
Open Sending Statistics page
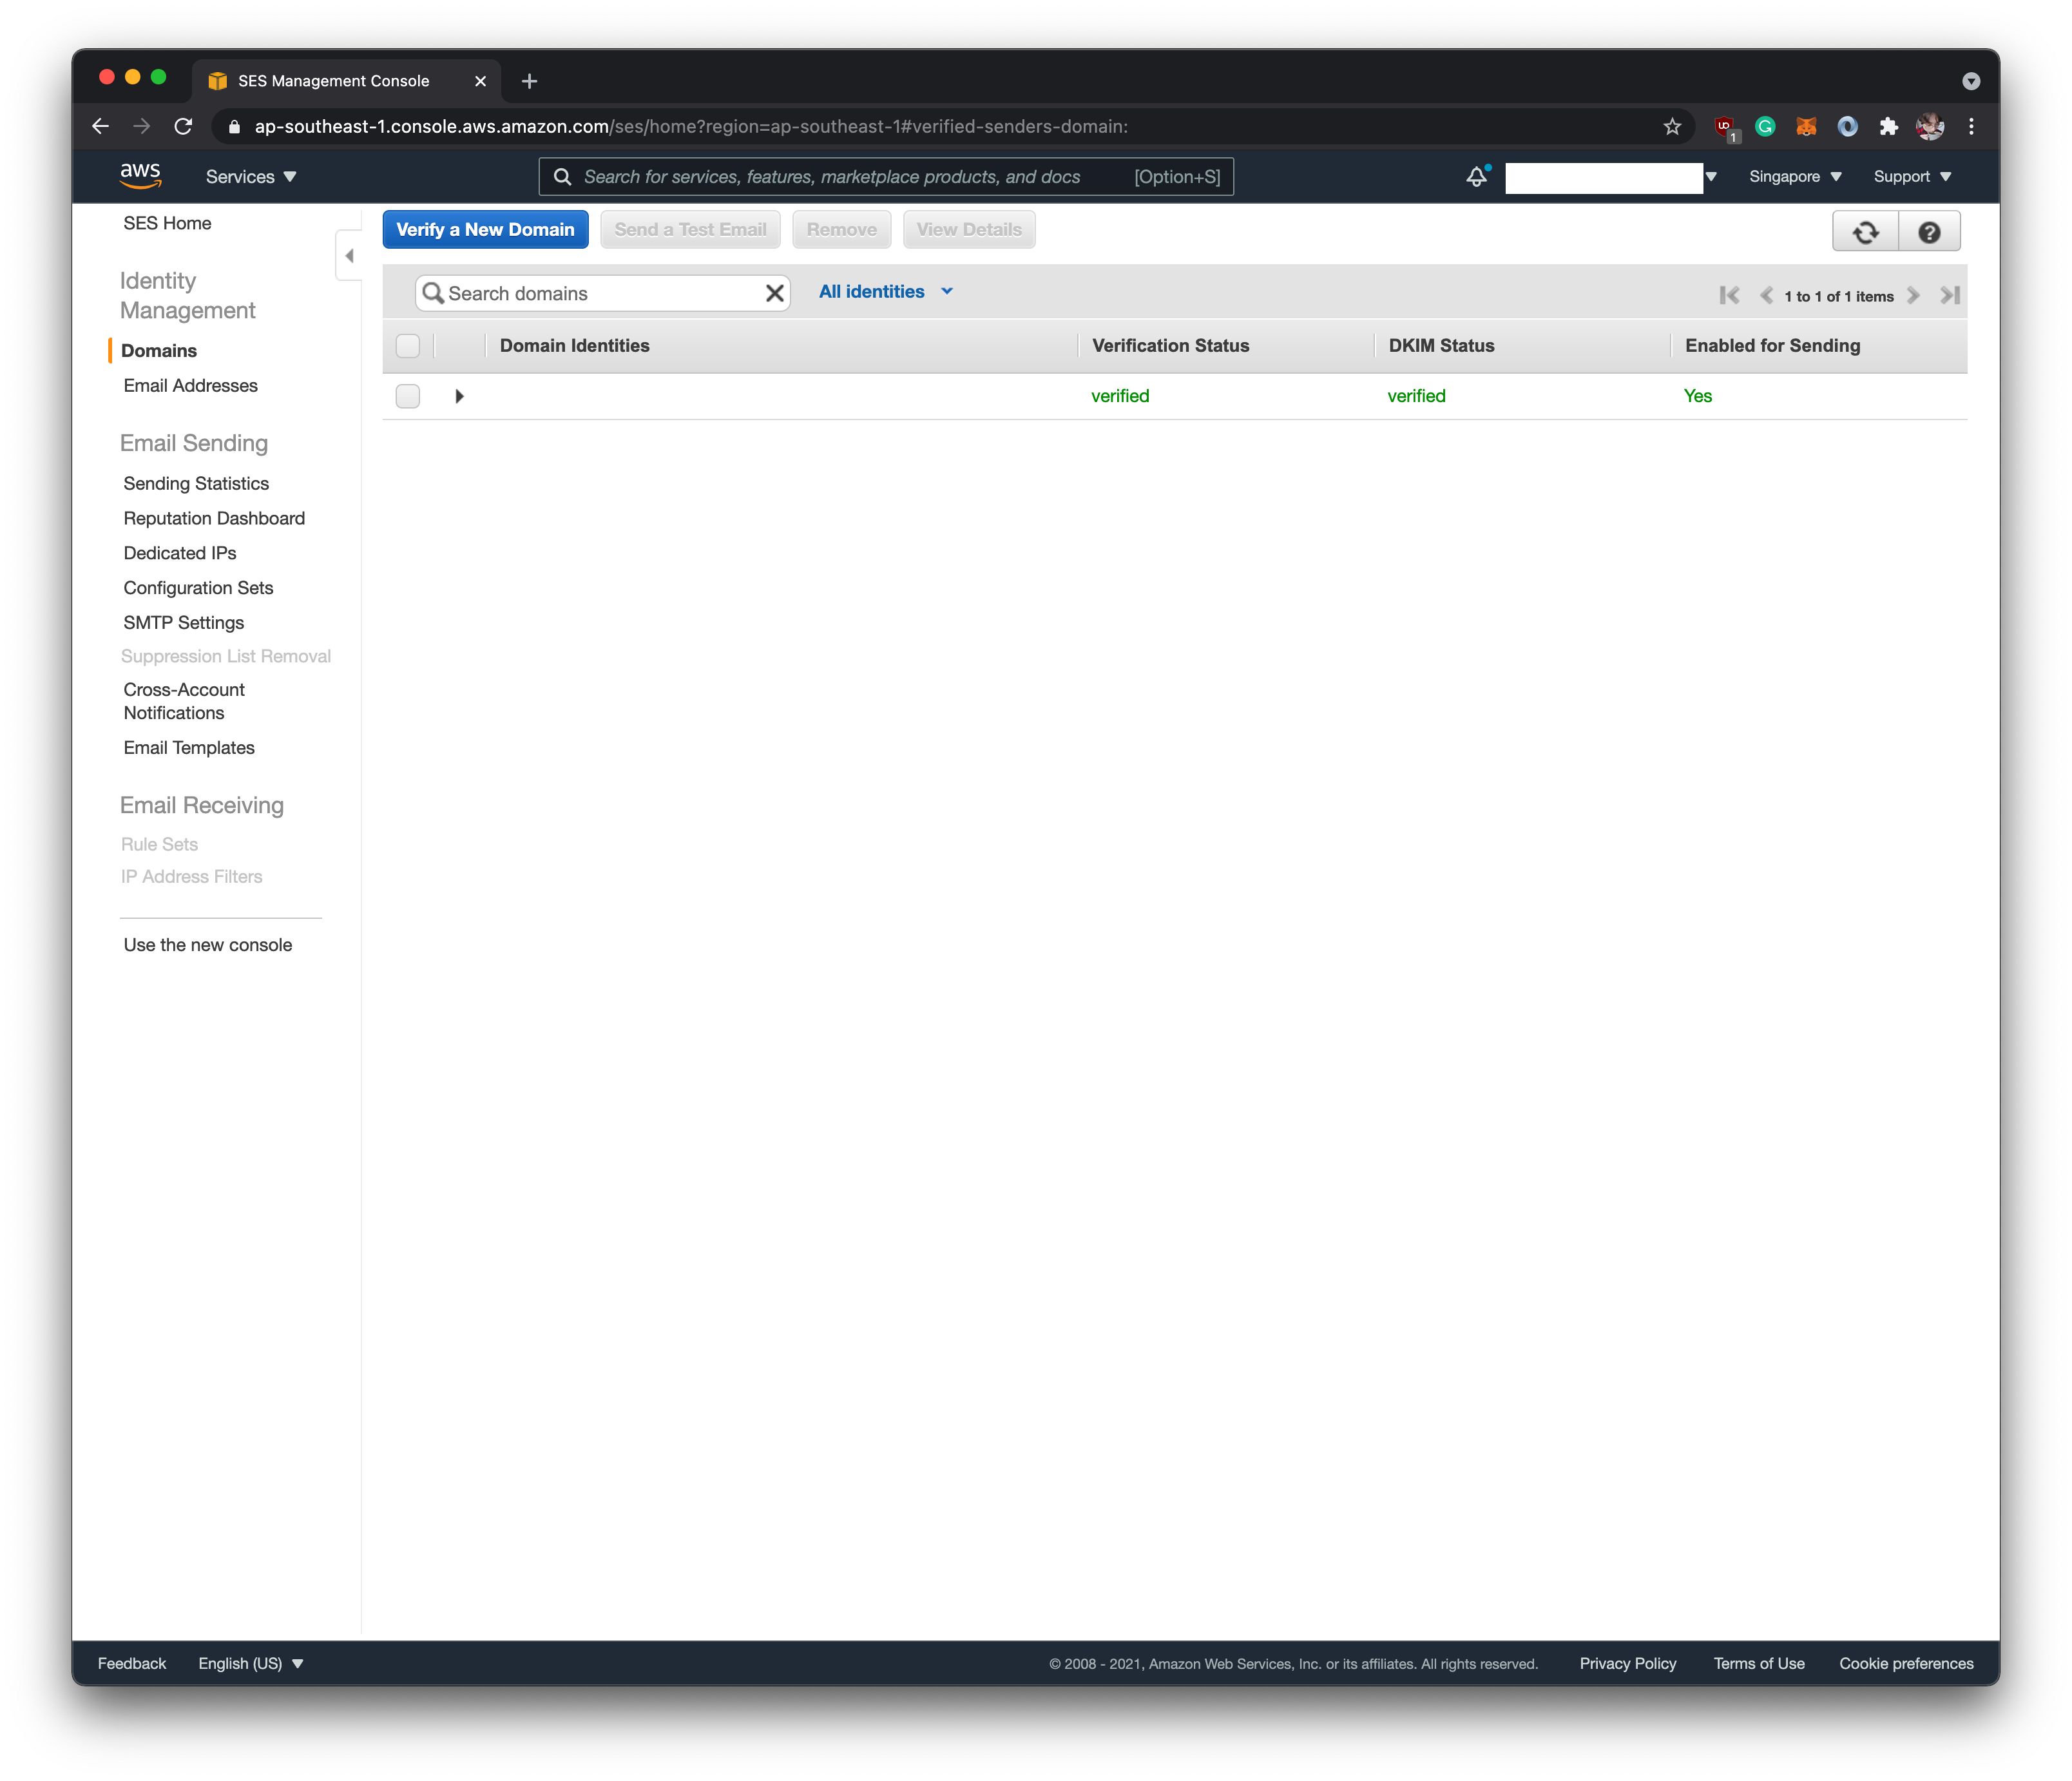click(x=196, y=483)
